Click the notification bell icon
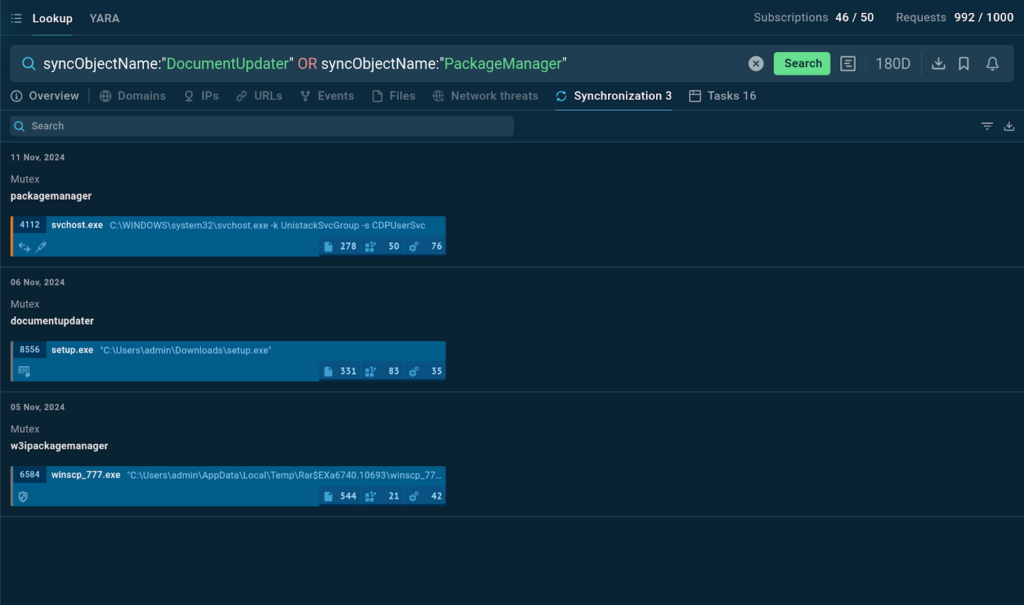Image resolution: width=1024 pixels, height=605 pixels. coord(992,63)
